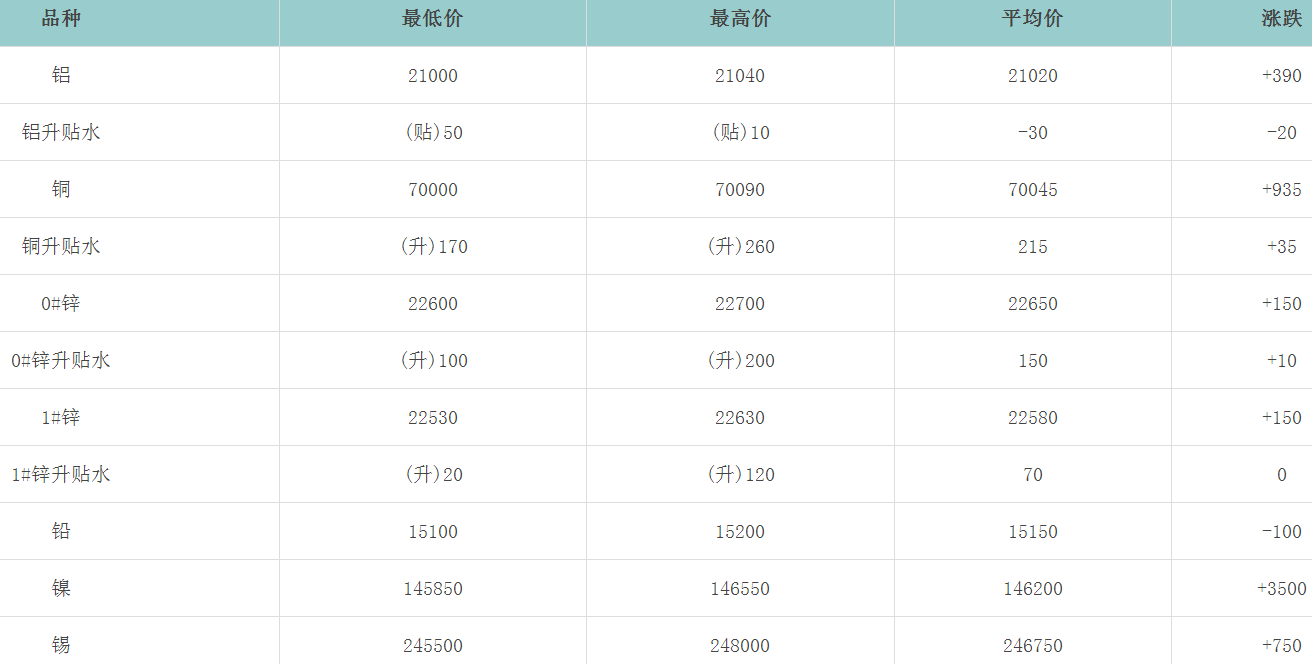Viewport: 1312px width, 664px height.
Task: Open the 镍 row label
Action: 61,588
